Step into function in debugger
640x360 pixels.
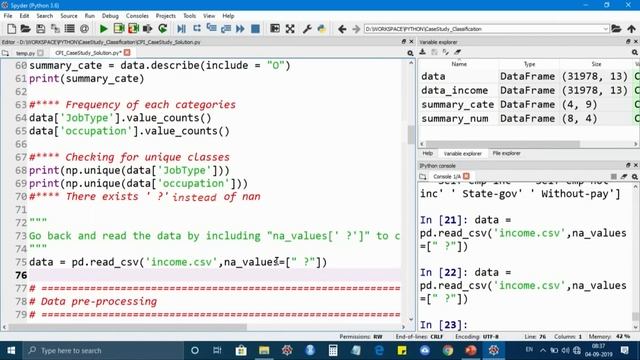click(x=211, y=29)
